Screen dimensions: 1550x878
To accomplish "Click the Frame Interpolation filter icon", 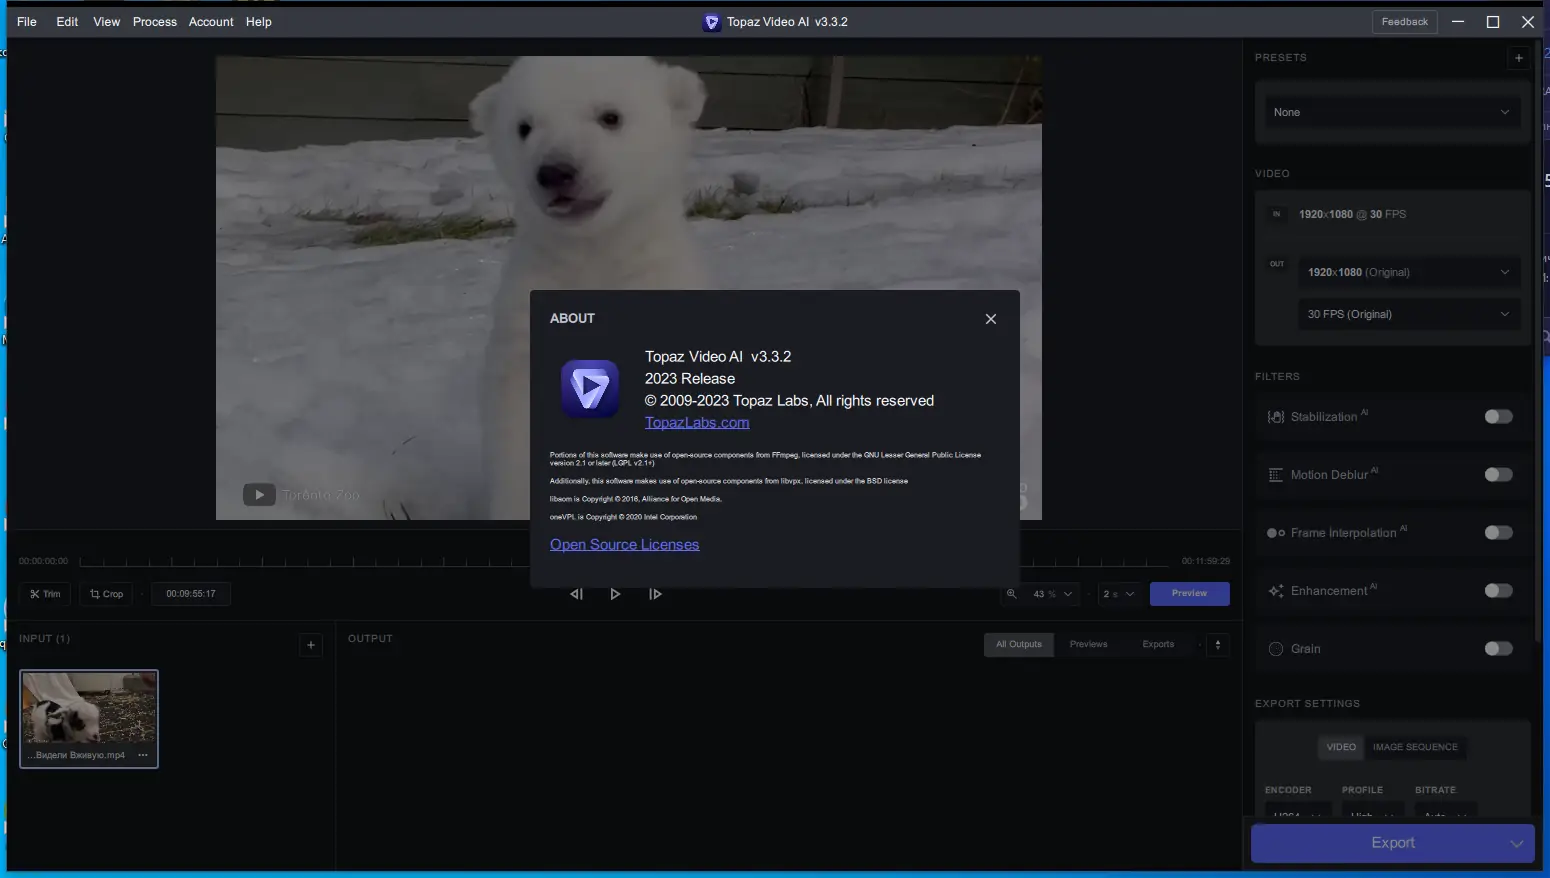I will click(1276, 533).
